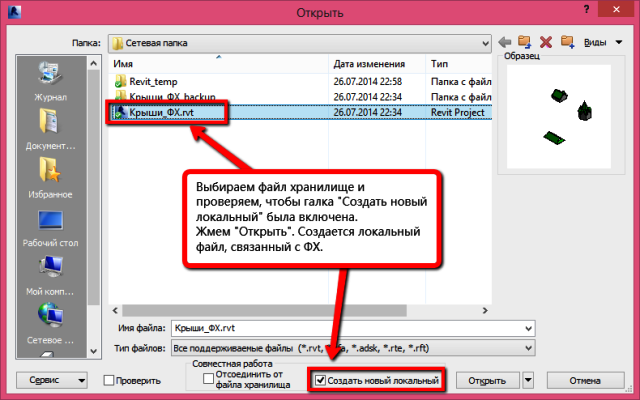Open the Документы places shortcut

click(x=50, y=129)
